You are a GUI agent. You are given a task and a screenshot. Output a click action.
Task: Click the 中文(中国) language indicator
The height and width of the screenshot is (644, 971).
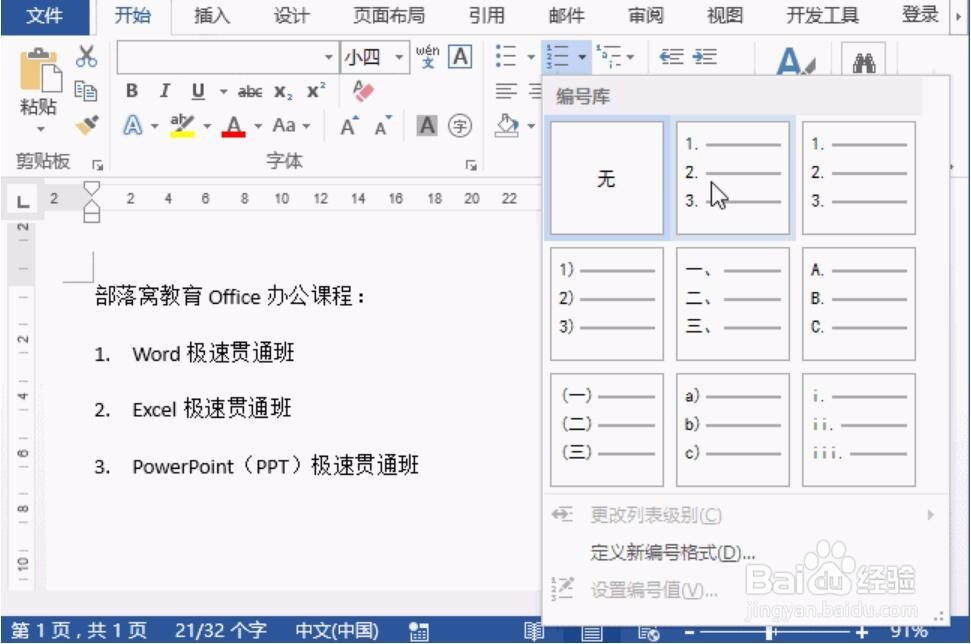pos(337,630)
